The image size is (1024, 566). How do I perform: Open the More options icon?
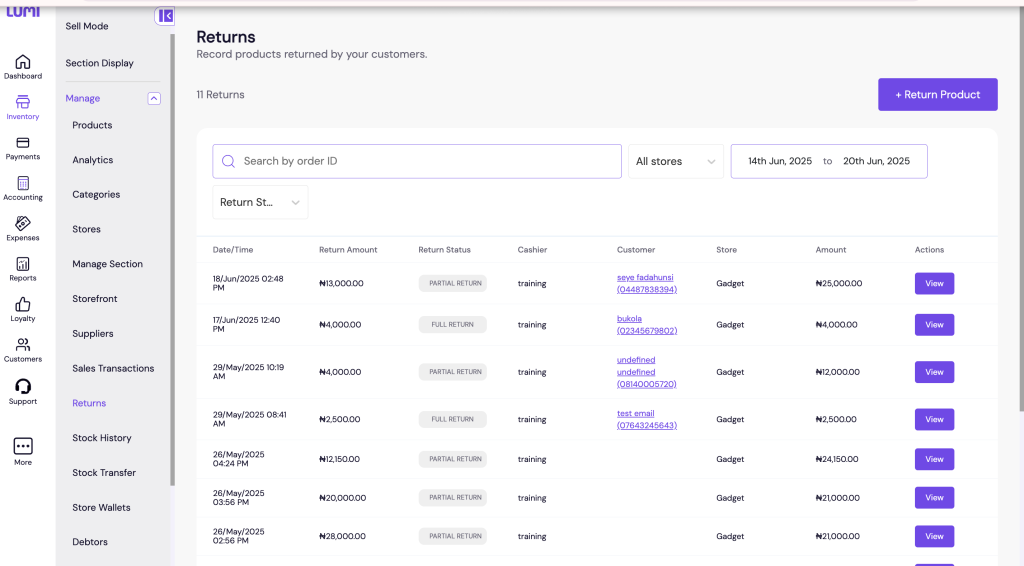[x=23, y=447]
